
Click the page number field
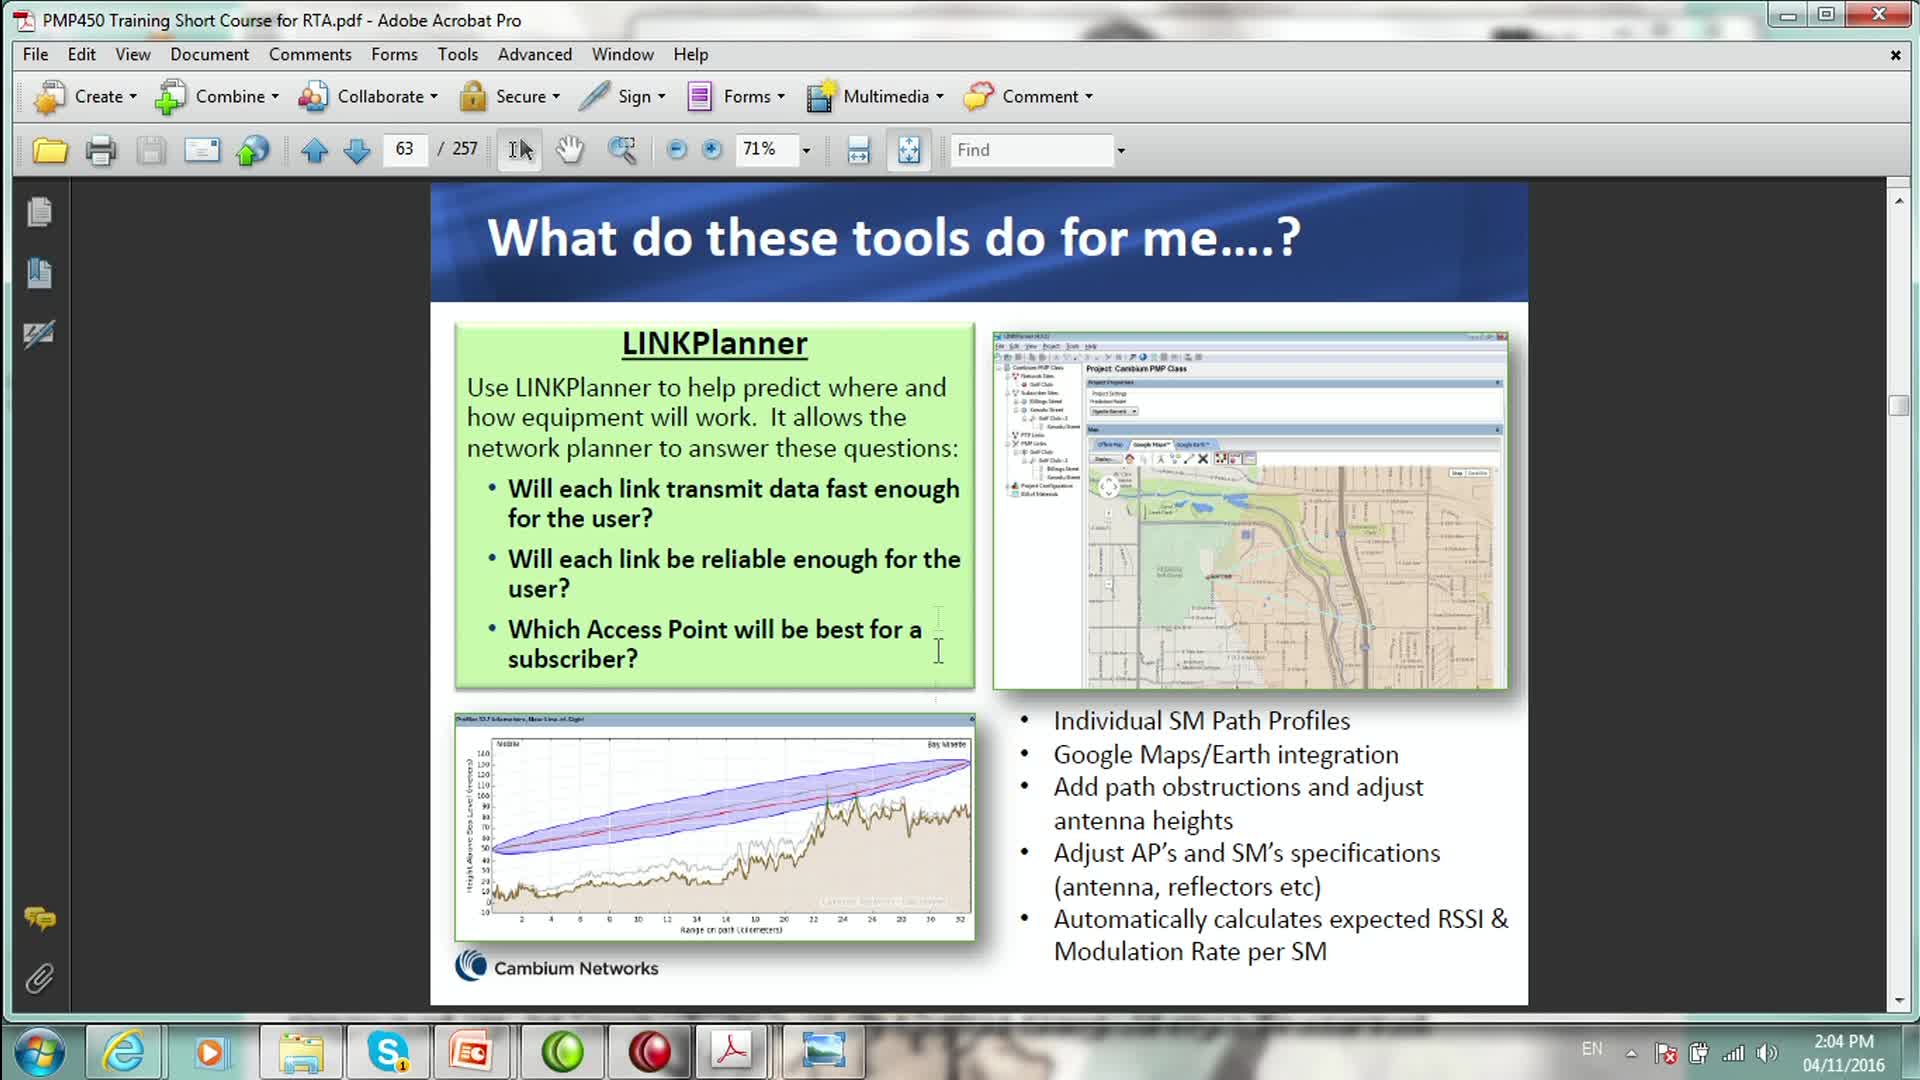coord(405,149)
